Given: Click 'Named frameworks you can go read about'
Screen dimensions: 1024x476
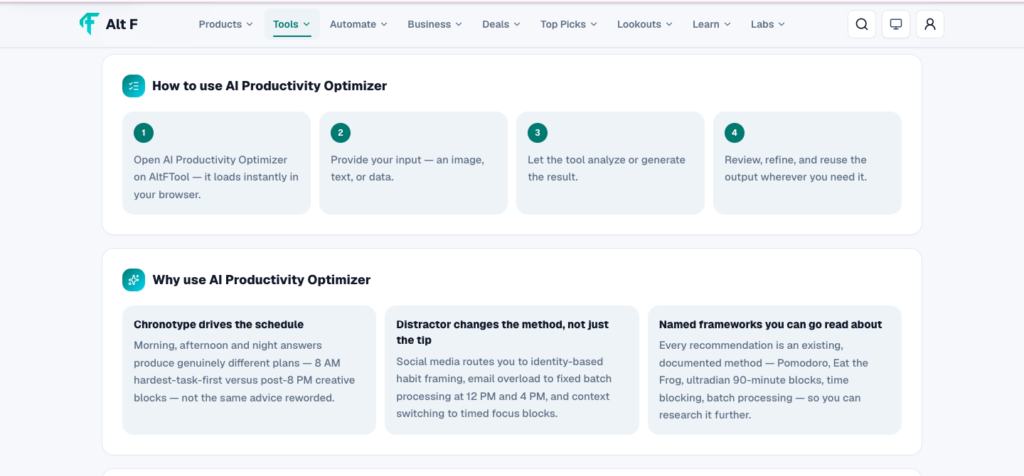Looking at the screenshot, I should pos(771,325).
